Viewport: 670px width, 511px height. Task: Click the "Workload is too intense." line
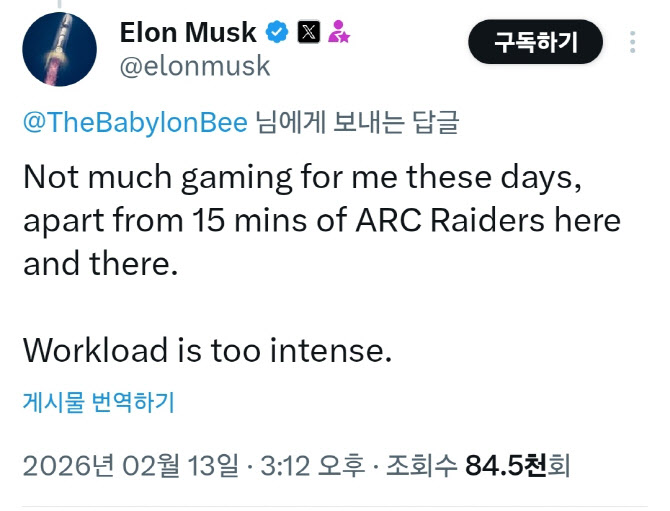pyautogui.click(x=207, y=350)
